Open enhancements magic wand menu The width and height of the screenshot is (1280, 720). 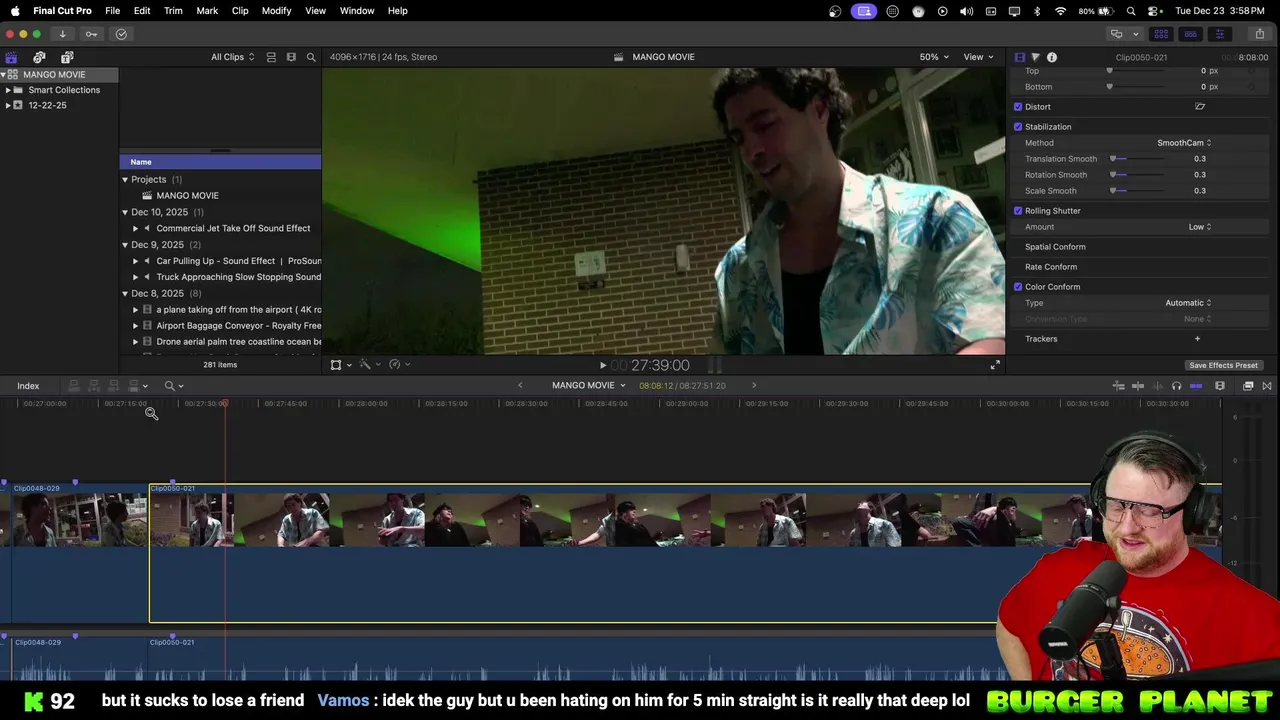click(369, 365)
